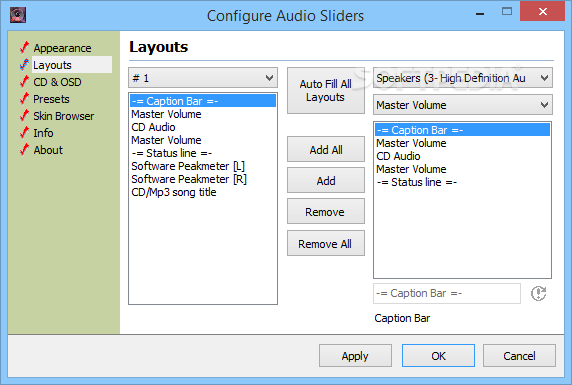Click the Auto Fill All Layouts button

(x=325, y=91)
